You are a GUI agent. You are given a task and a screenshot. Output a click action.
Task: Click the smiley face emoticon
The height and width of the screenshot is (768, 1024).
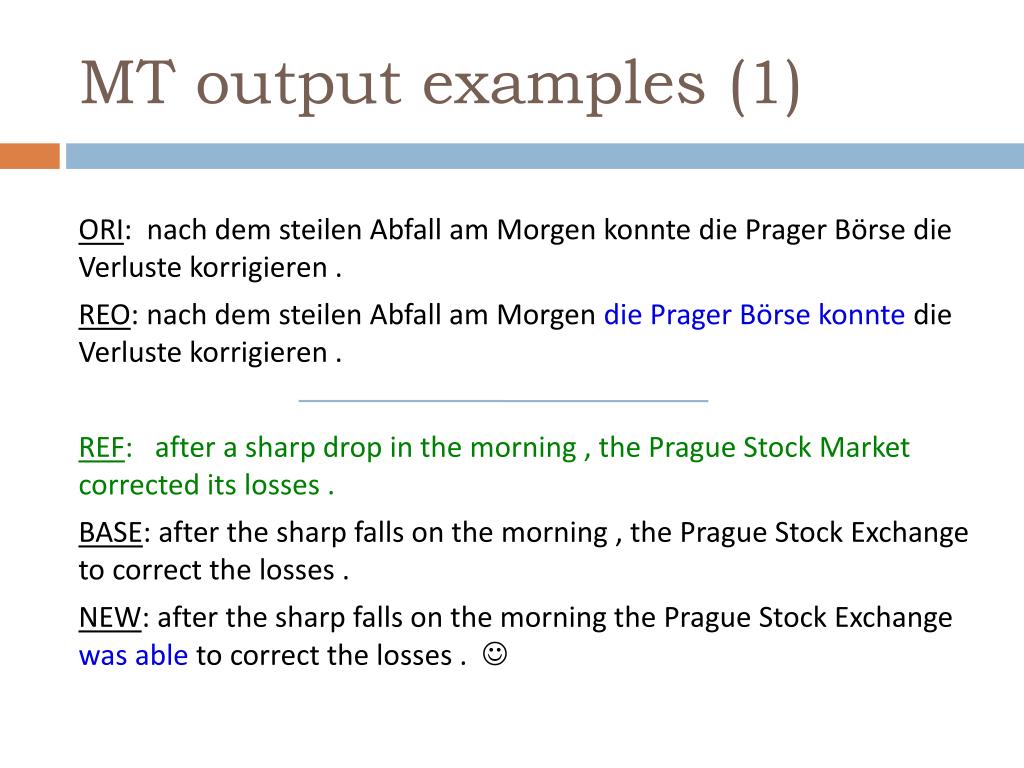(x=494, y=654)
